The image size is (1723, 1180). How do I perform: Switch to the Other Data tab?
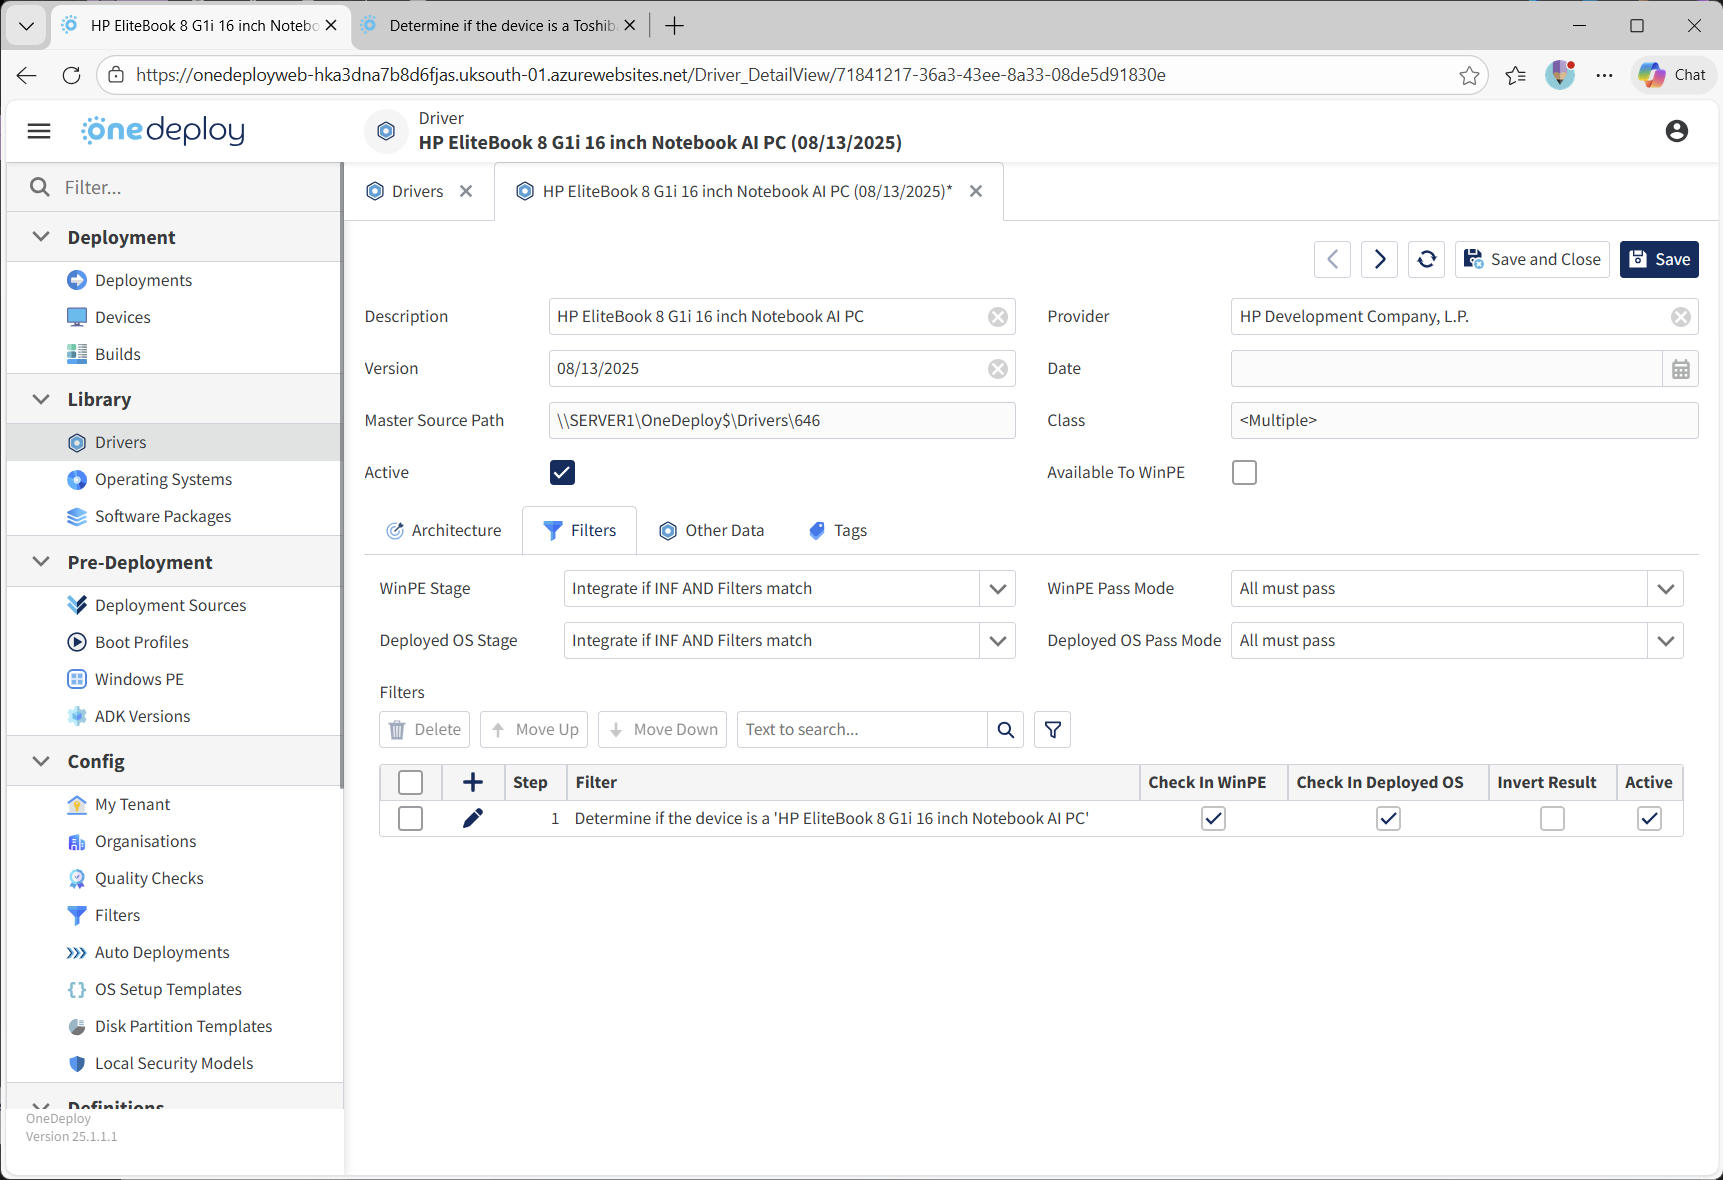(x=711, y=531)
